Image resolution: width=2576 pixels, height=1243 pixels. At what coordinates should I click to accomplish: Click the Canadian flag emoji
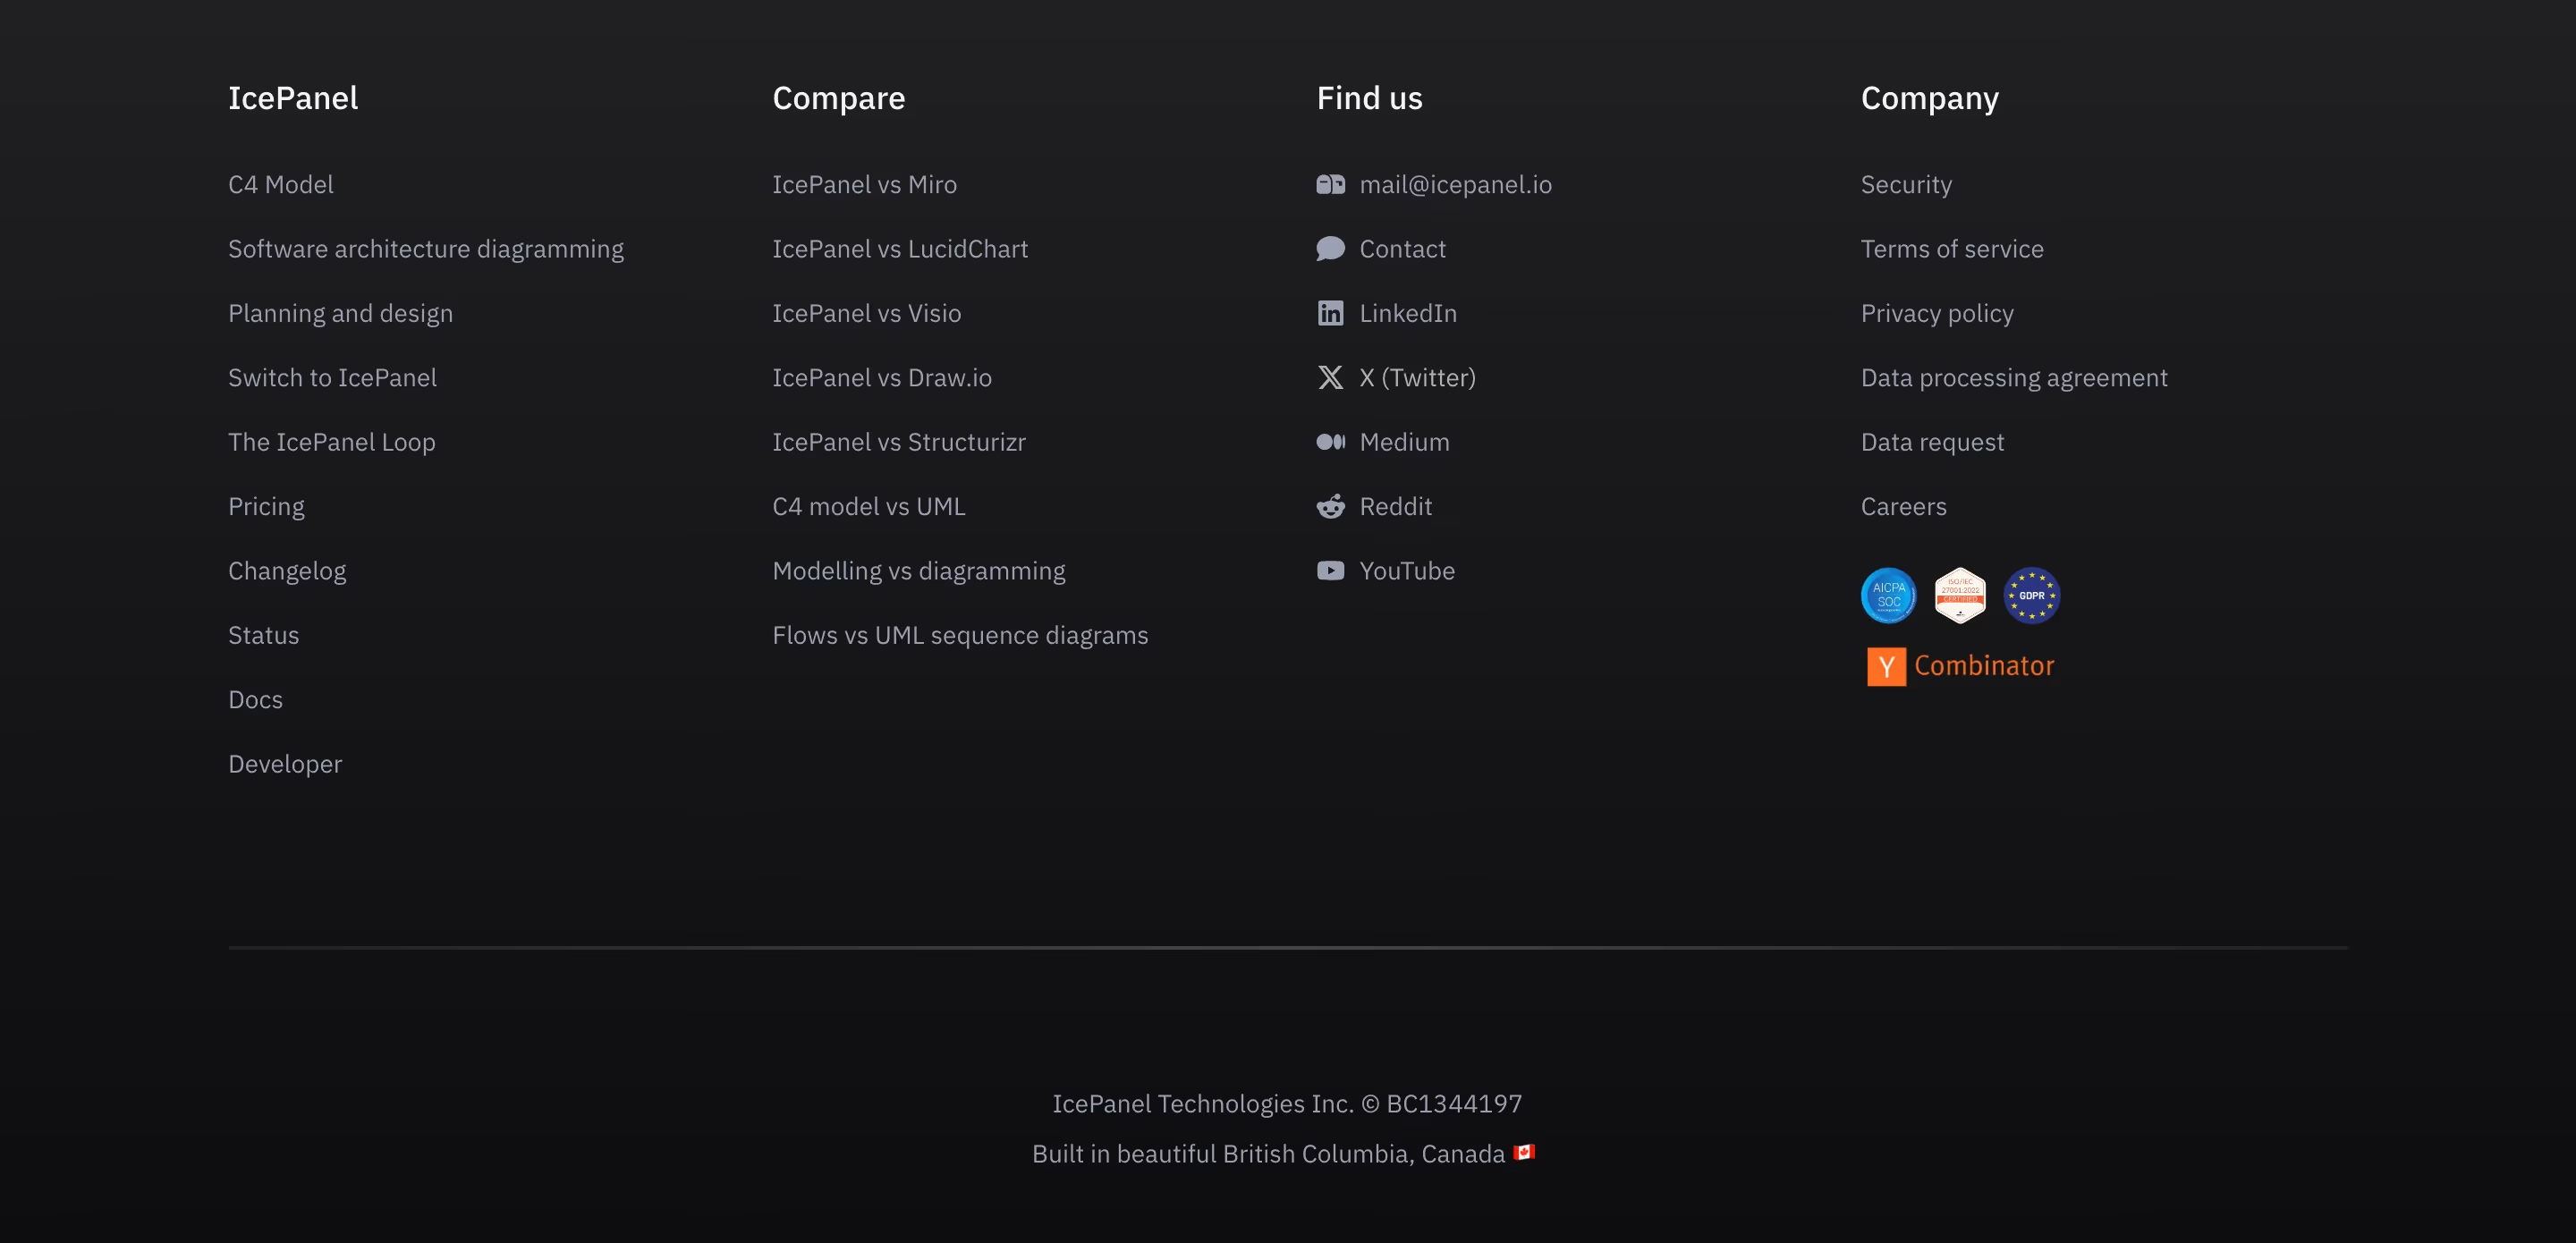pyautogui.click(x=1524, y=1152)
